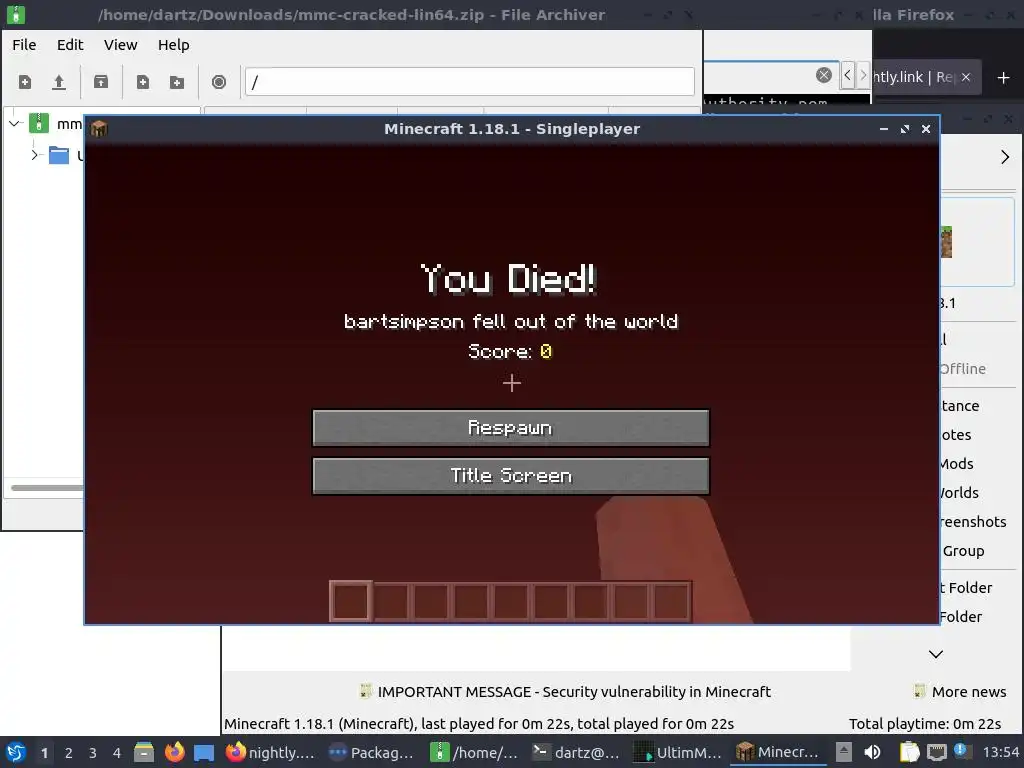Click the news scroll icon beside IMPORTANT MESSAGE
Viewport: 1024px width, 768px height.
pyautogui.click(x=366, y=691)
